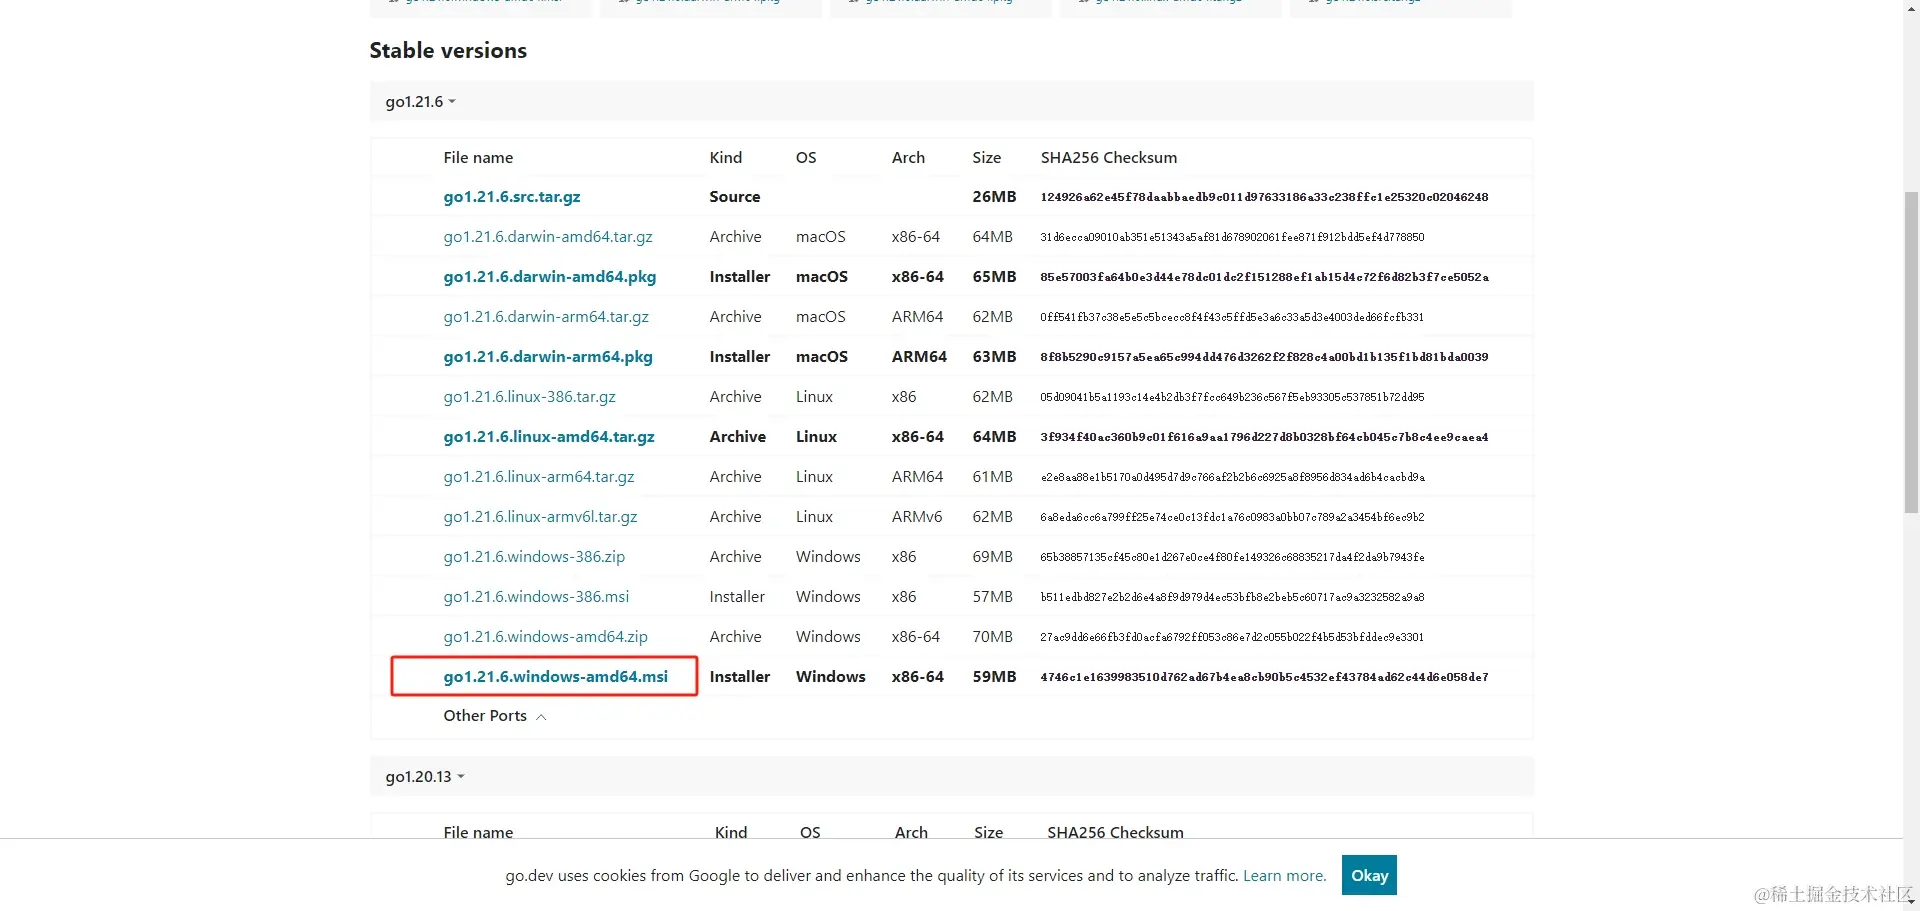The width and height of the screenshot is (1920, 911).
Task: Click the Linux OS cell for linux-386.tar.gz
Action: pos(814,397)
